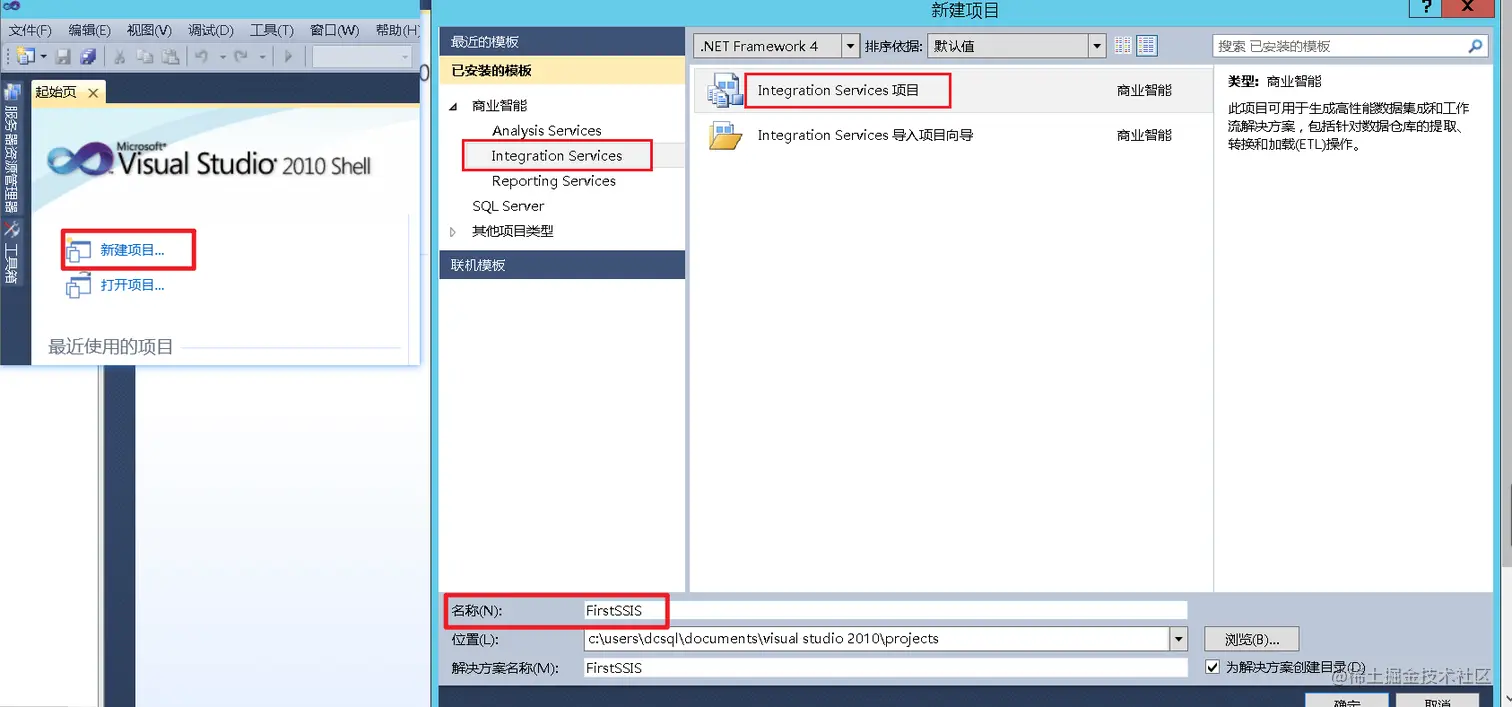Select the 商业智能 tree item
Image resolution: width=1512 pixels, height=707 pixels.
(499, 106)
